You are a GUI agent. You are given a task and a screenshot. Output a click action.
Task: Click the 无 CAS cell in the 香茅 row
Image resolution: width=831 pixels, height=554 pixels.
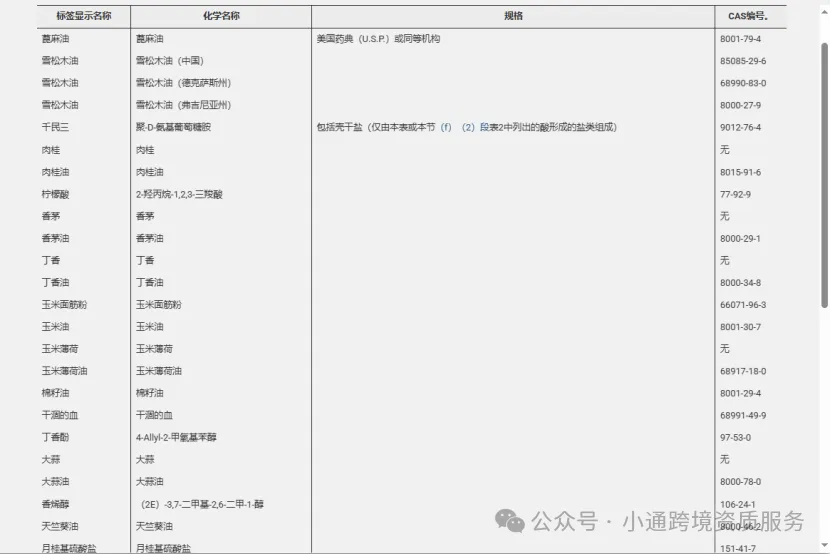click(724, 216)
